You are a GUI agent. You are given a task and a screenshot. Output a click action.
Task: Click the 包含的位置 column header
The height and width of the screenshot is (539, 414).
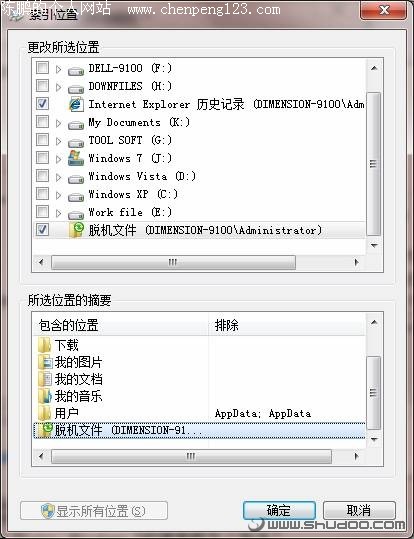[121, 325]
